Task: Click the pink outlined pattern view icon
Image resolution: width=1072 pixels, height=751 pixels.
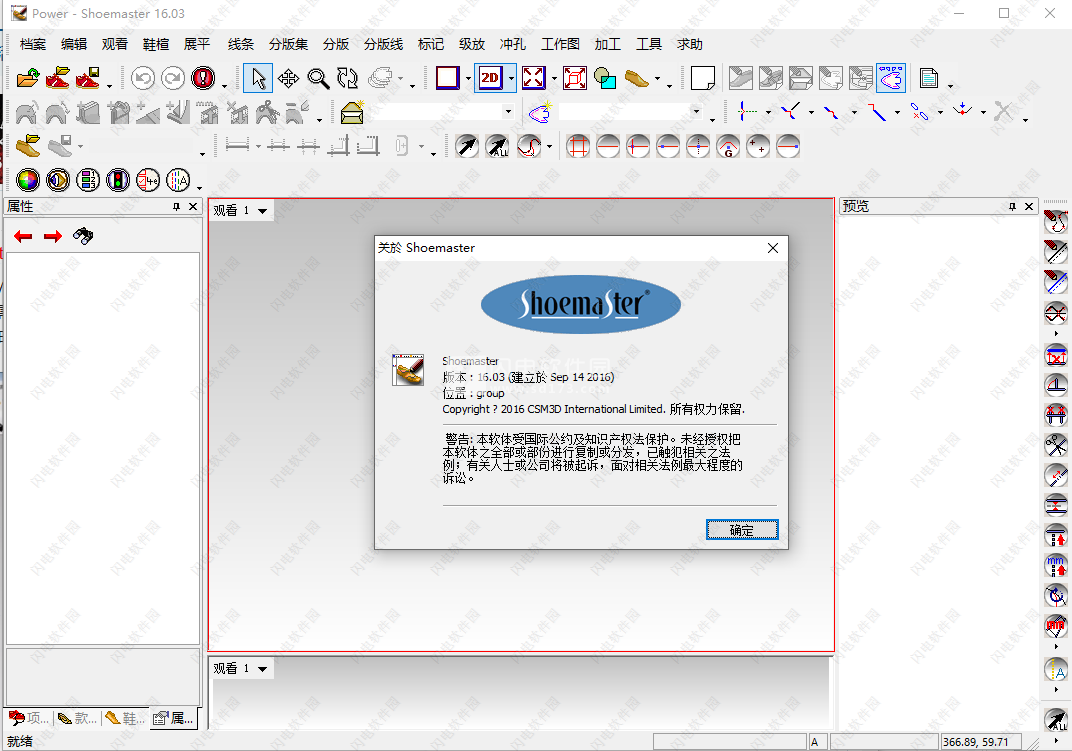Action: point(891,78)
